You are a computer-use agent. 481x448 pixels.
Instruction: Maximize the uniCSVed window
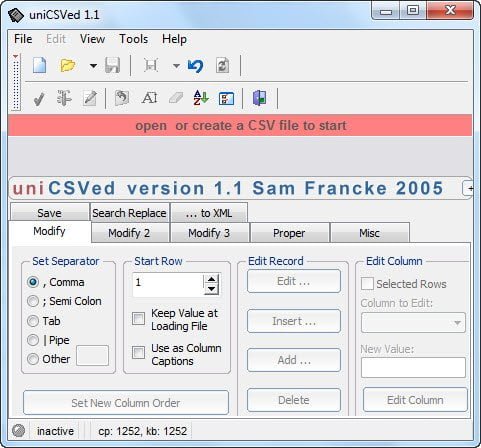pos(413,11)
